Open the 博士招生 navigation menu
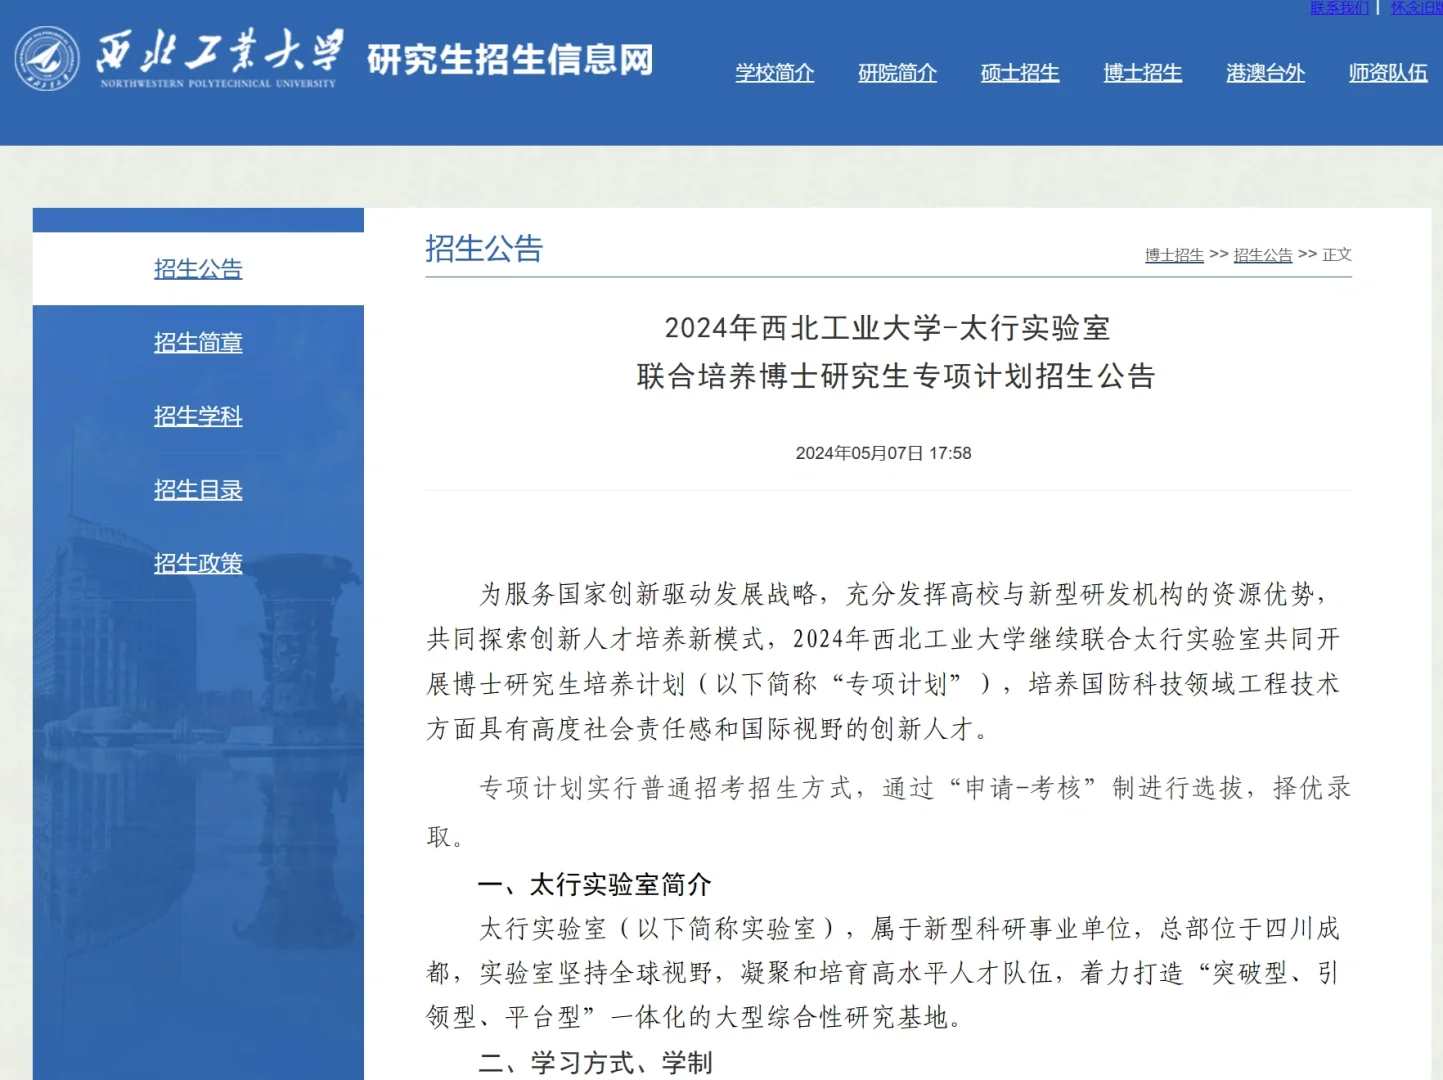Viewport: 1443px width, 1080px height. pos(1143,73)
